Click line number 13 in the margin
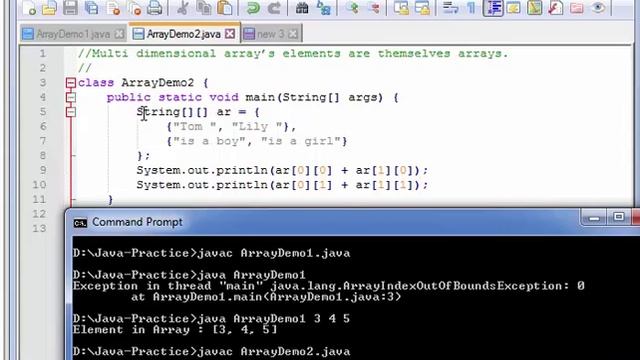640x360 pixels. [39, 229]
